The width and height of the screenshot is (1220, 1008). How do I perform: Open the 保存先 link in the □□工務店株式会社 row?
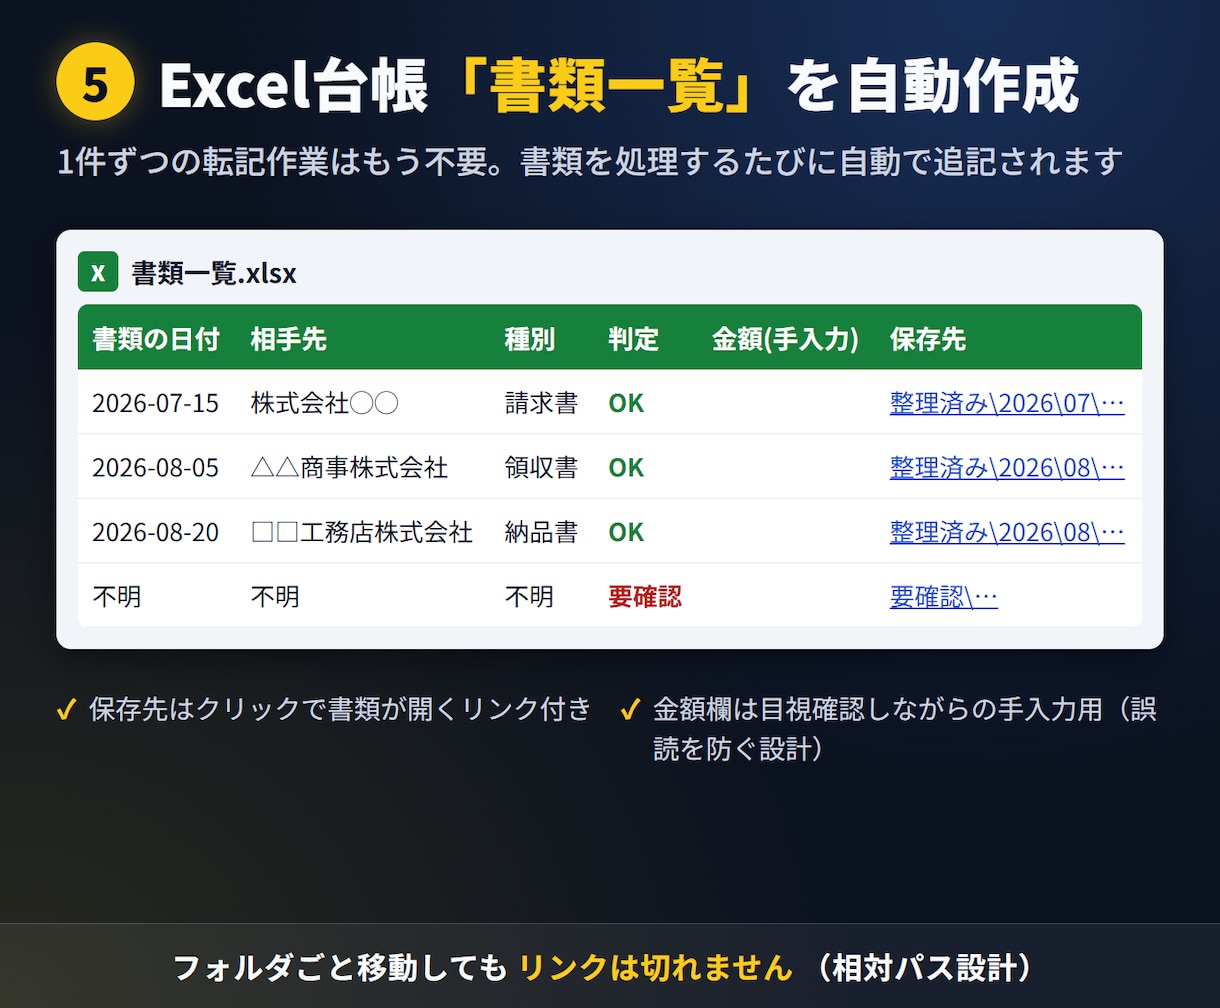[x=1007, y=532]
